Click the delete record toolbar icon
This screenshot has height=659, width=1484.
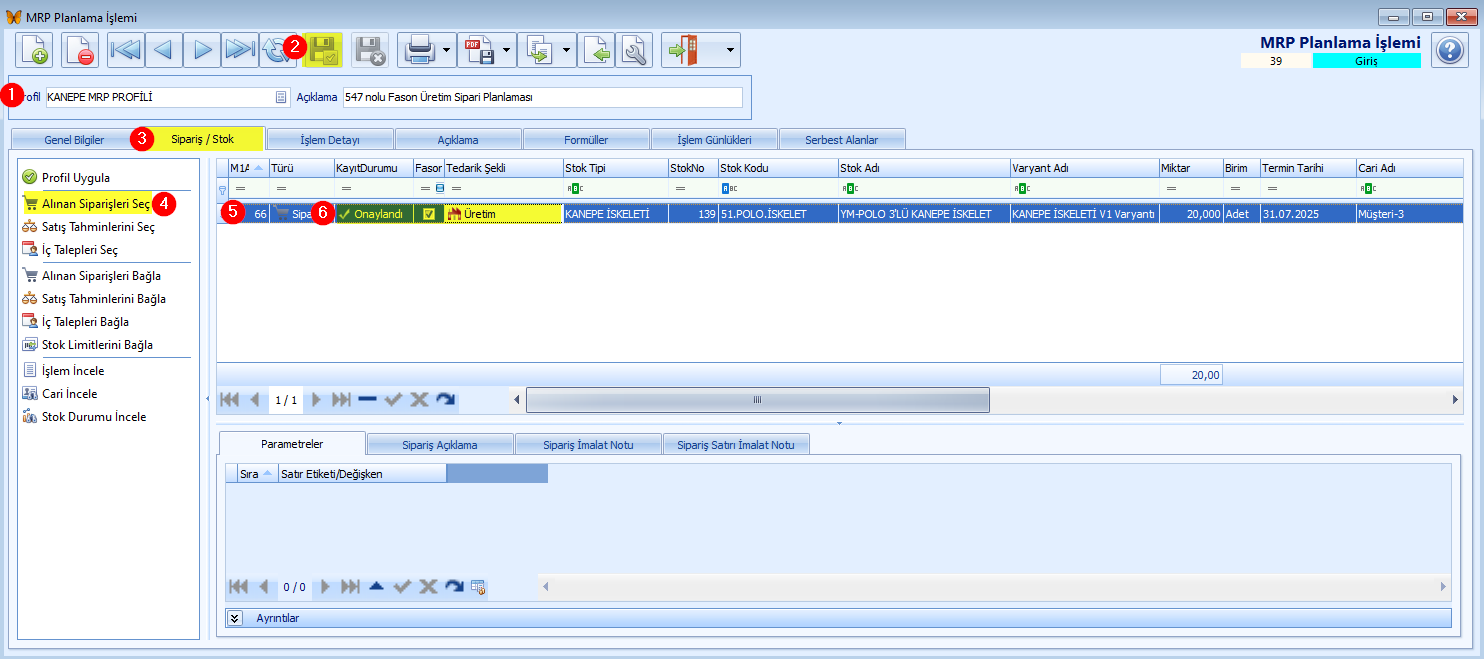[x=80, y=49]
